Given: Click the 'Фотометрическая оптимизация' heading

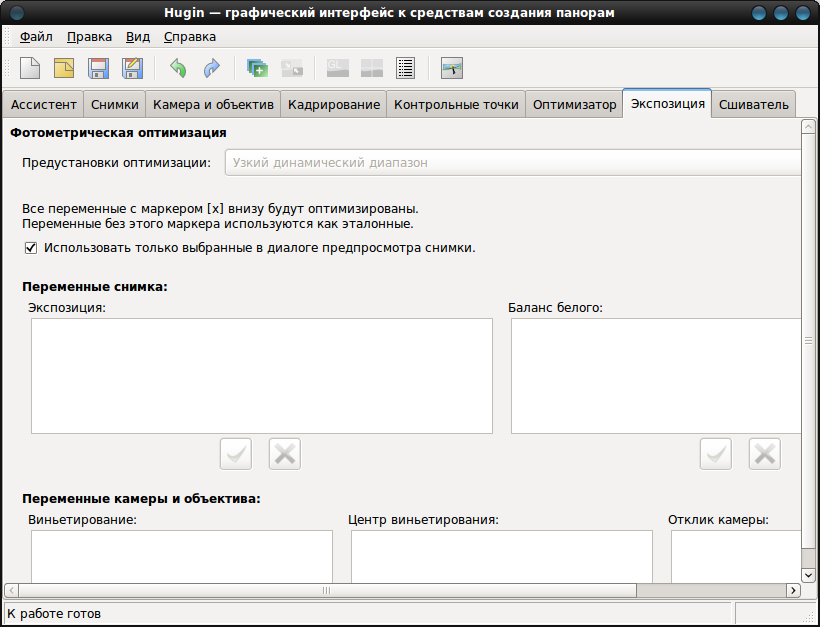Looking at the screenshot, I should click(118, 133).
